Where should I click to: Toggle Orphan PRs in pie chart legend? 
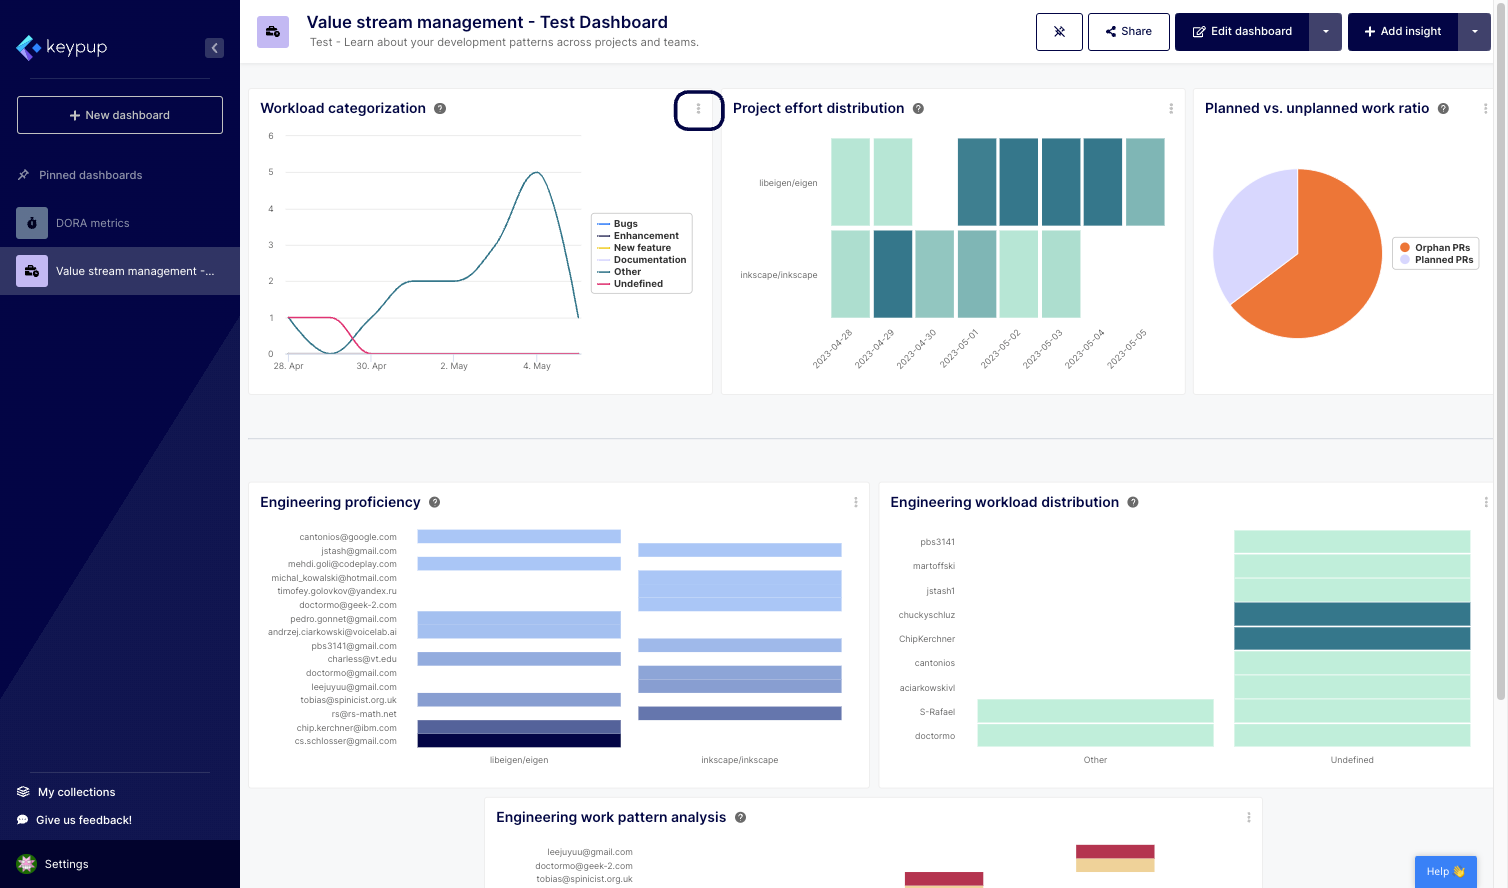click(1441, 248)
